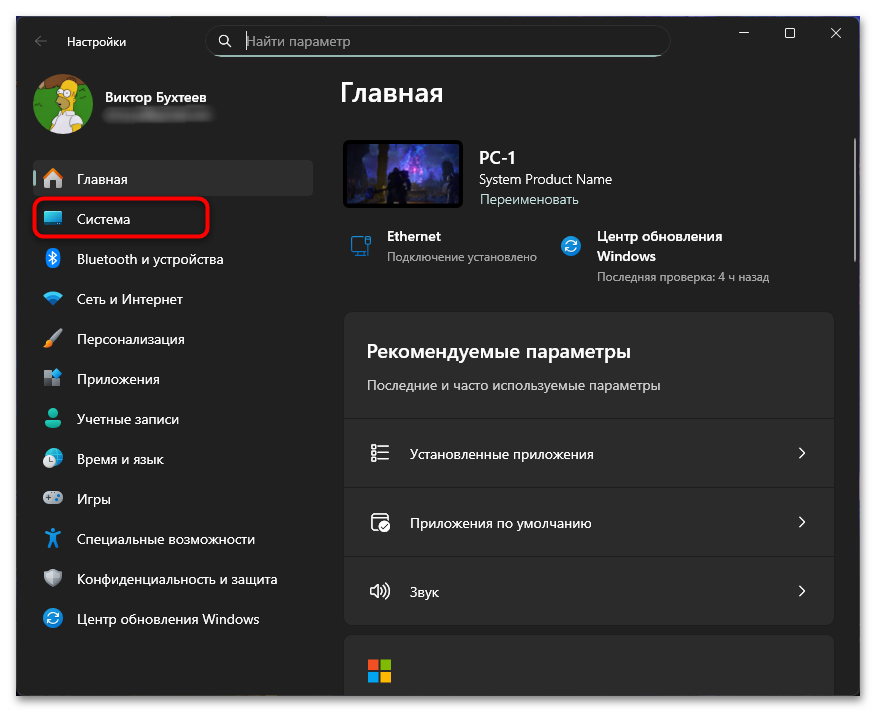This screenshot has height=712, width=876.
Task: Click the Homer Simpson profile avatar
Action: pyautogui.click(x=63, y=104)
